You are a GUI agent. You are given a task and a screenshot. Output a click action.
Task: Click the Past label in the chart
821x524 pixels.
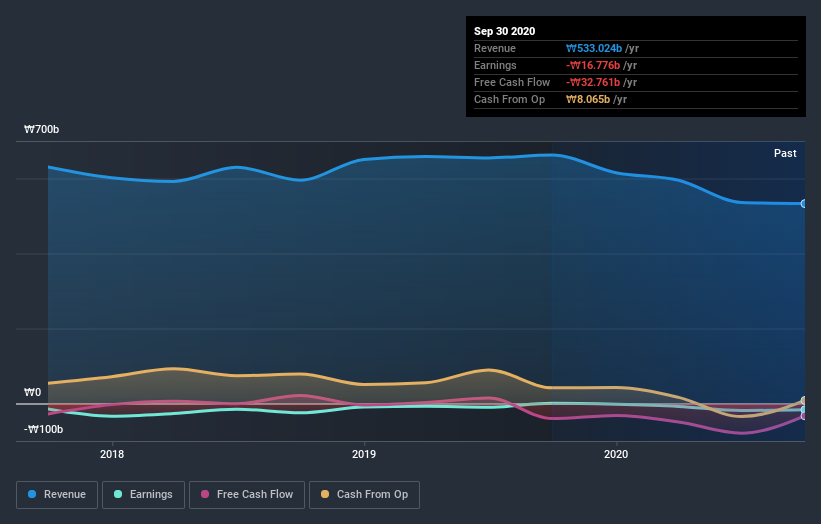point(785,153)
